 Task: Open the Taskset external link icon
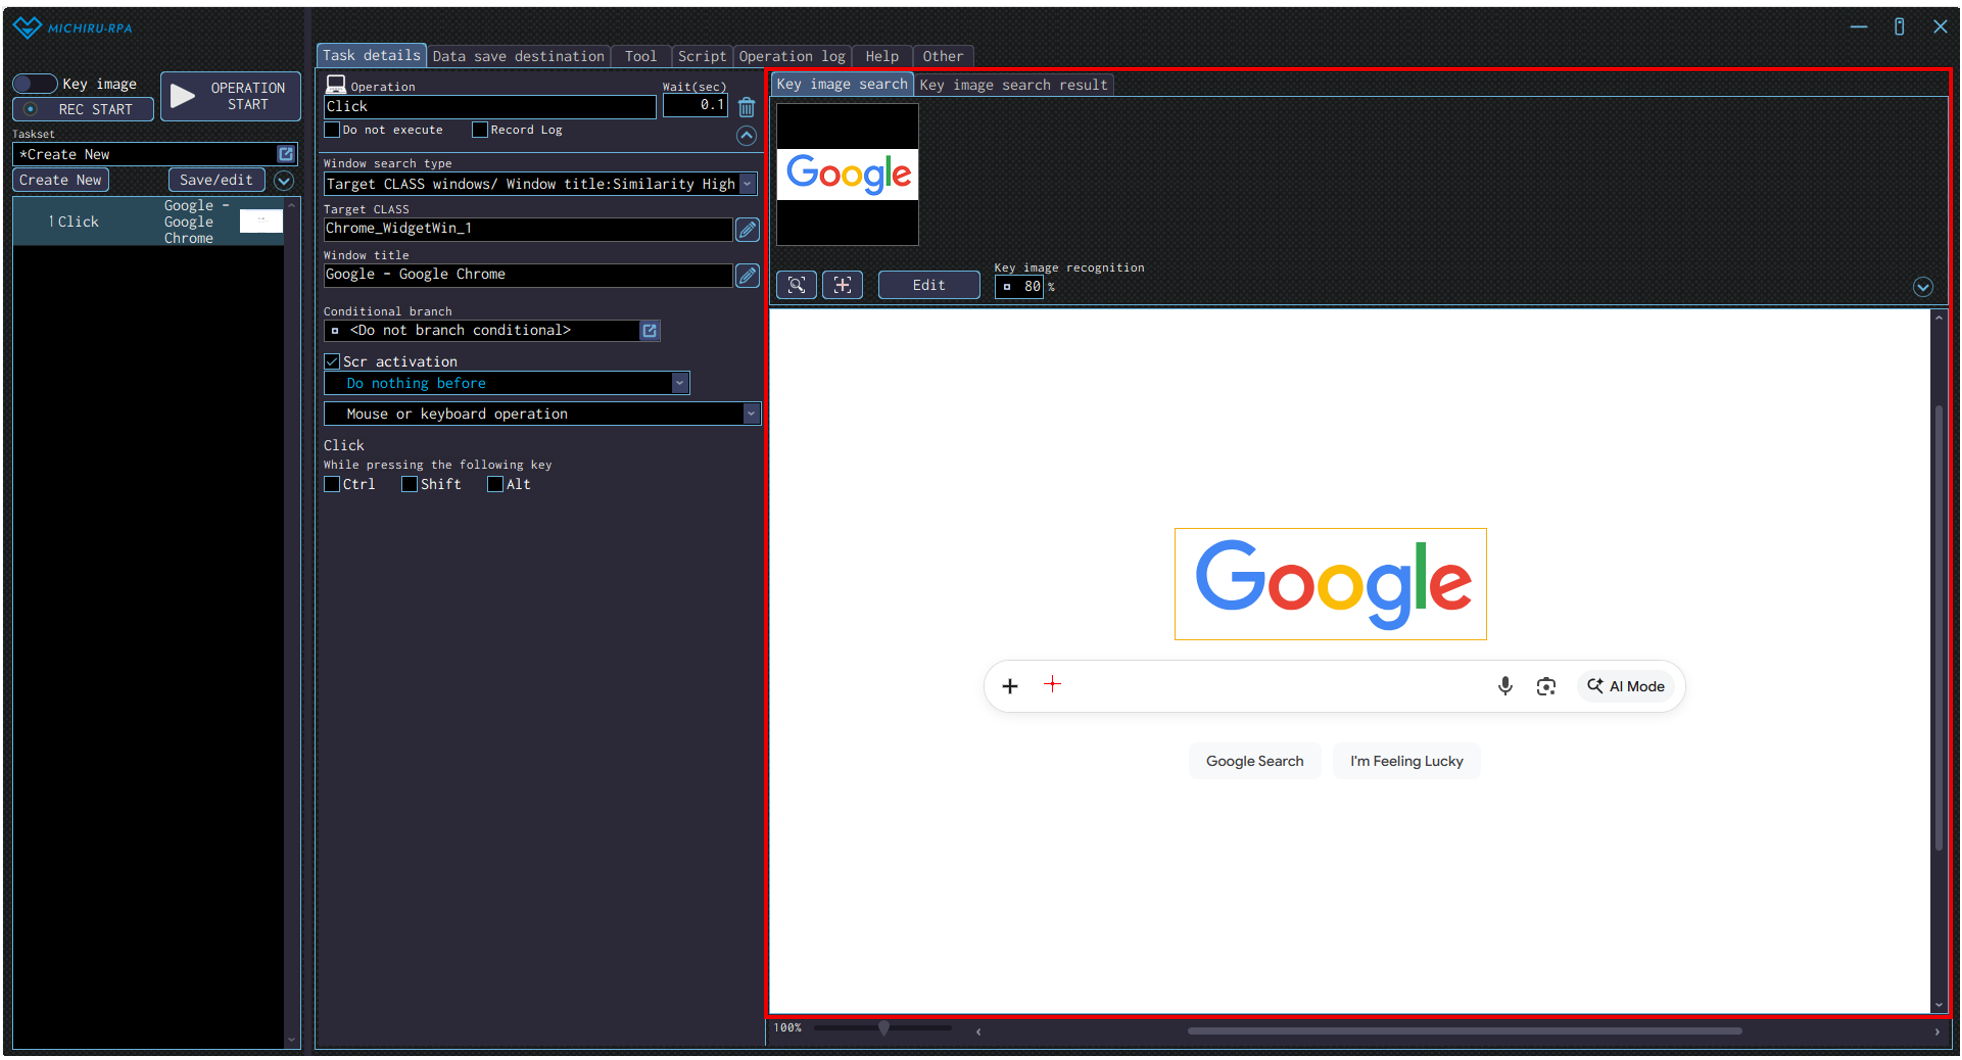(x=286, y=154)
